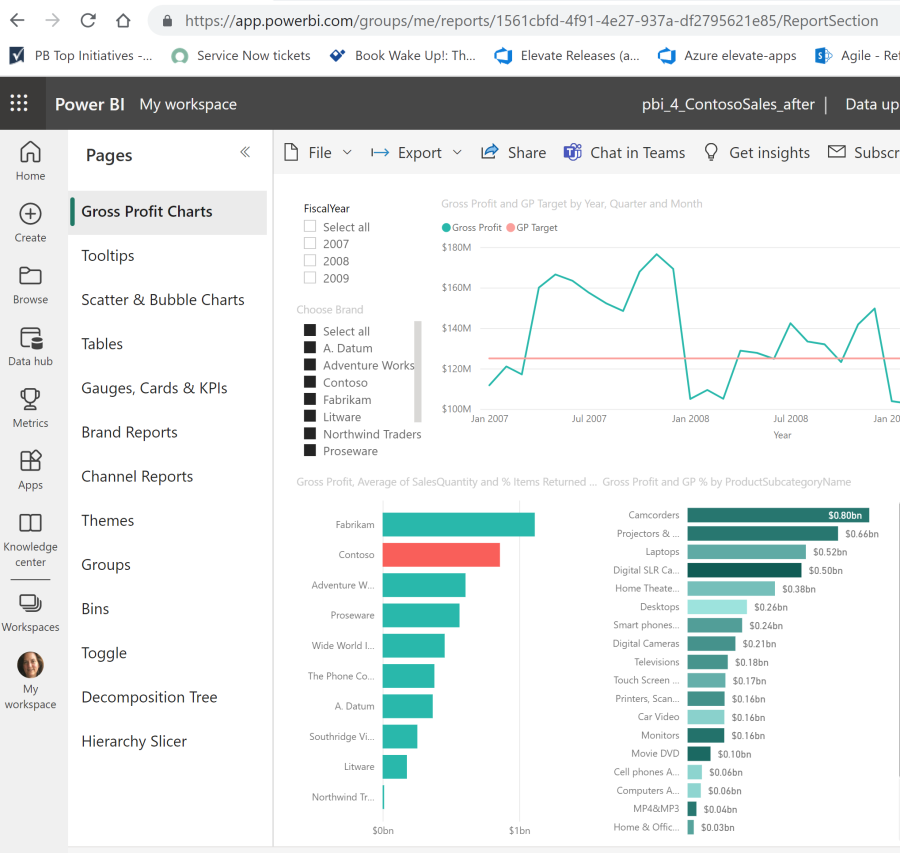Open PB Top Initiatives bookmark
This screenshot has height=853, width=900.
(x=81, y=56)
